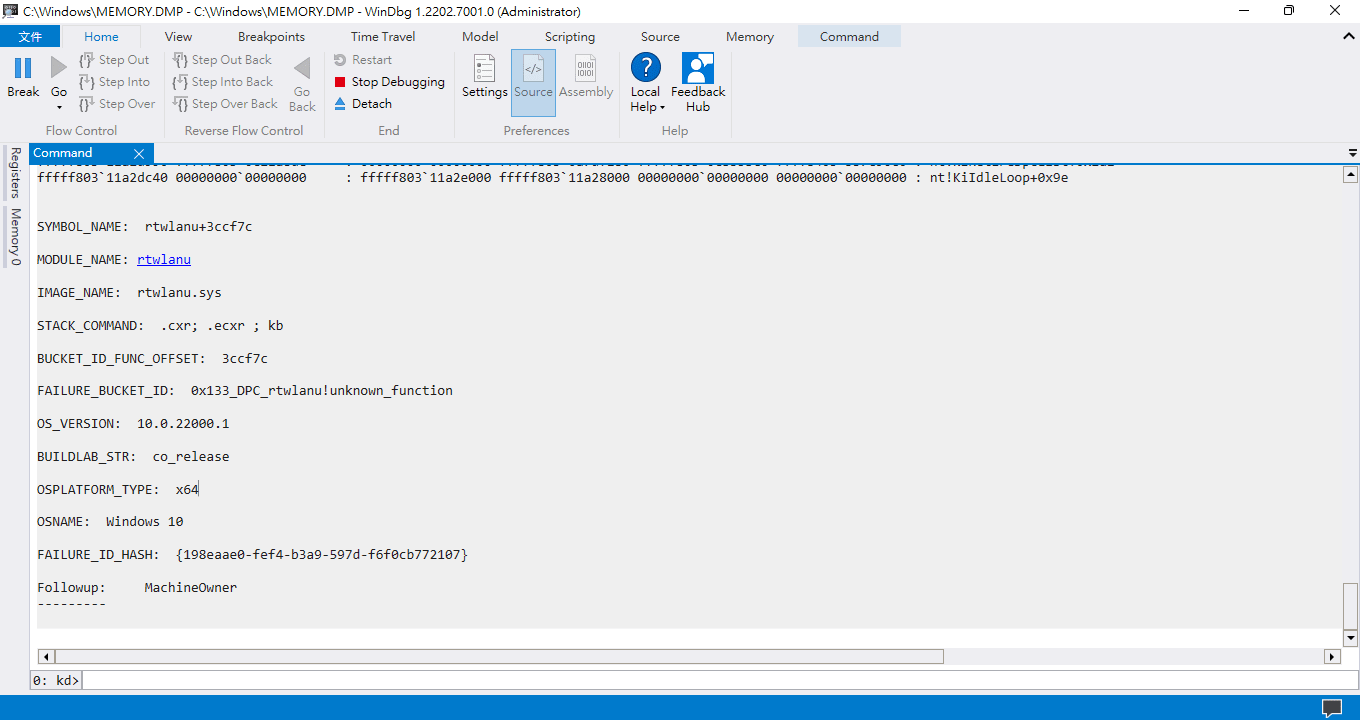The width and height of the screenshot is (1360, 720).
Task: Expand the Local Help dropdown
Action: pos(662,108)
